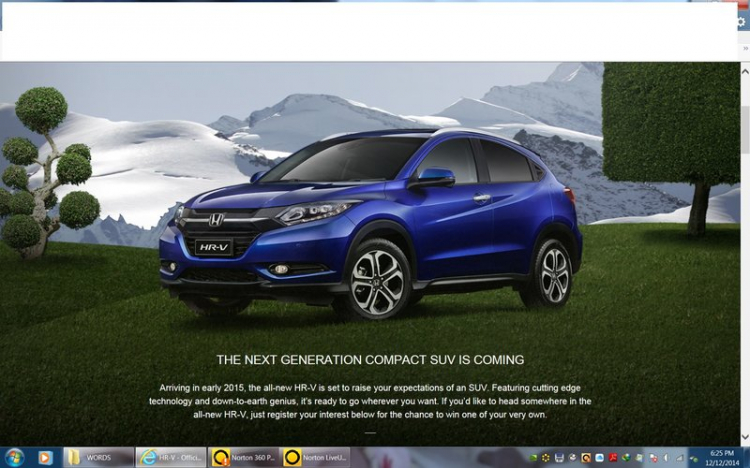Open the clock showing 6:25 PM
The height and width of the screenshot is (468, 750).
722,457
